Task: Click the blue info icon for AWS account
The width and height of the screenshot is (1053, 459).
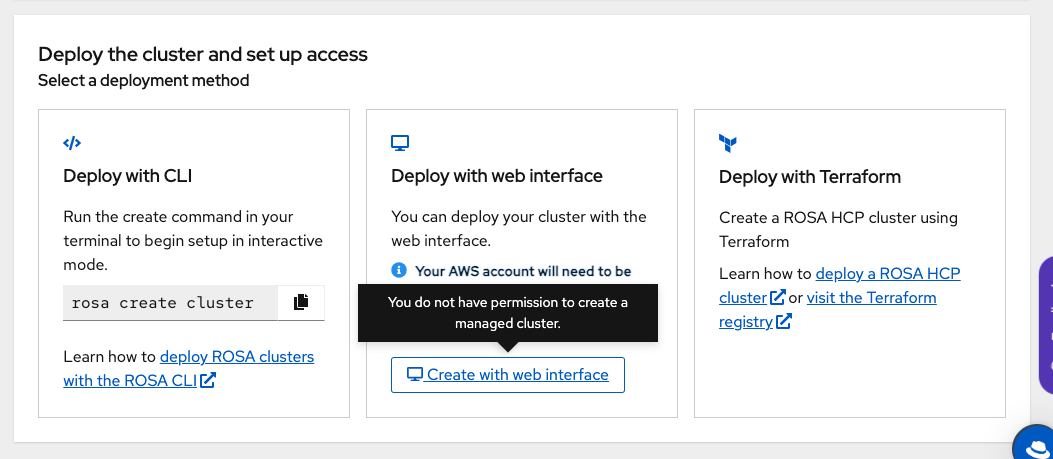Action: (399, 270)
